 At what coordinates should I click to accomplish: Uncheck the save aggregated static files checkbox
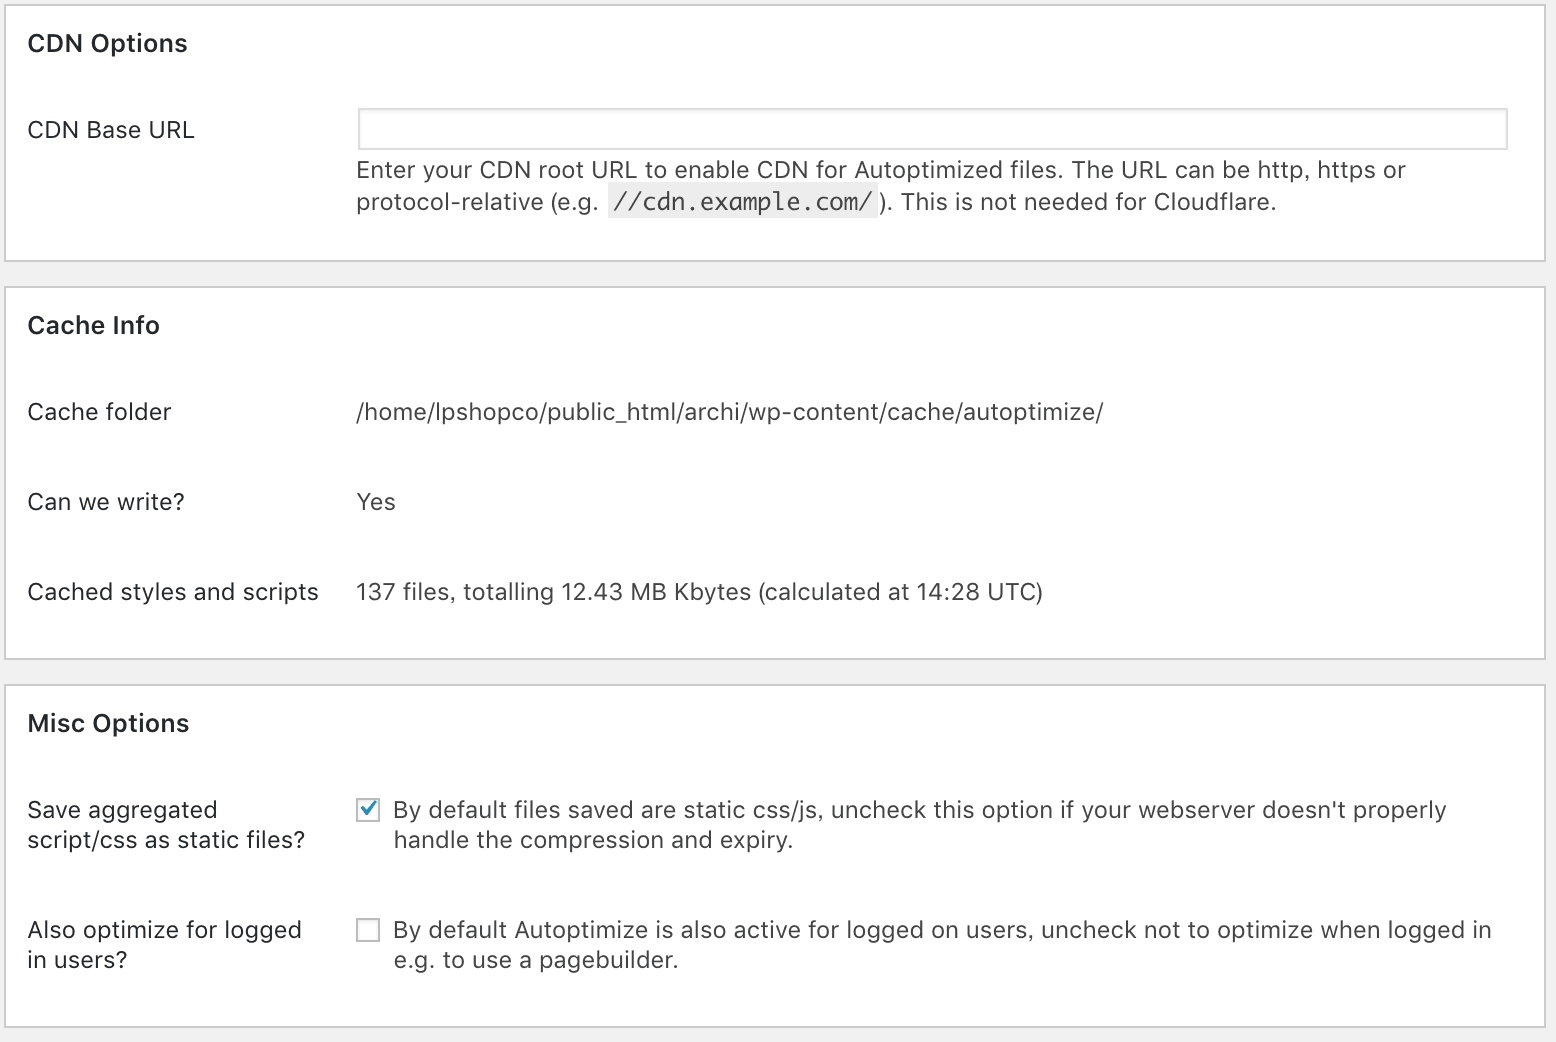pyautogui.click(x=368, y=810)
